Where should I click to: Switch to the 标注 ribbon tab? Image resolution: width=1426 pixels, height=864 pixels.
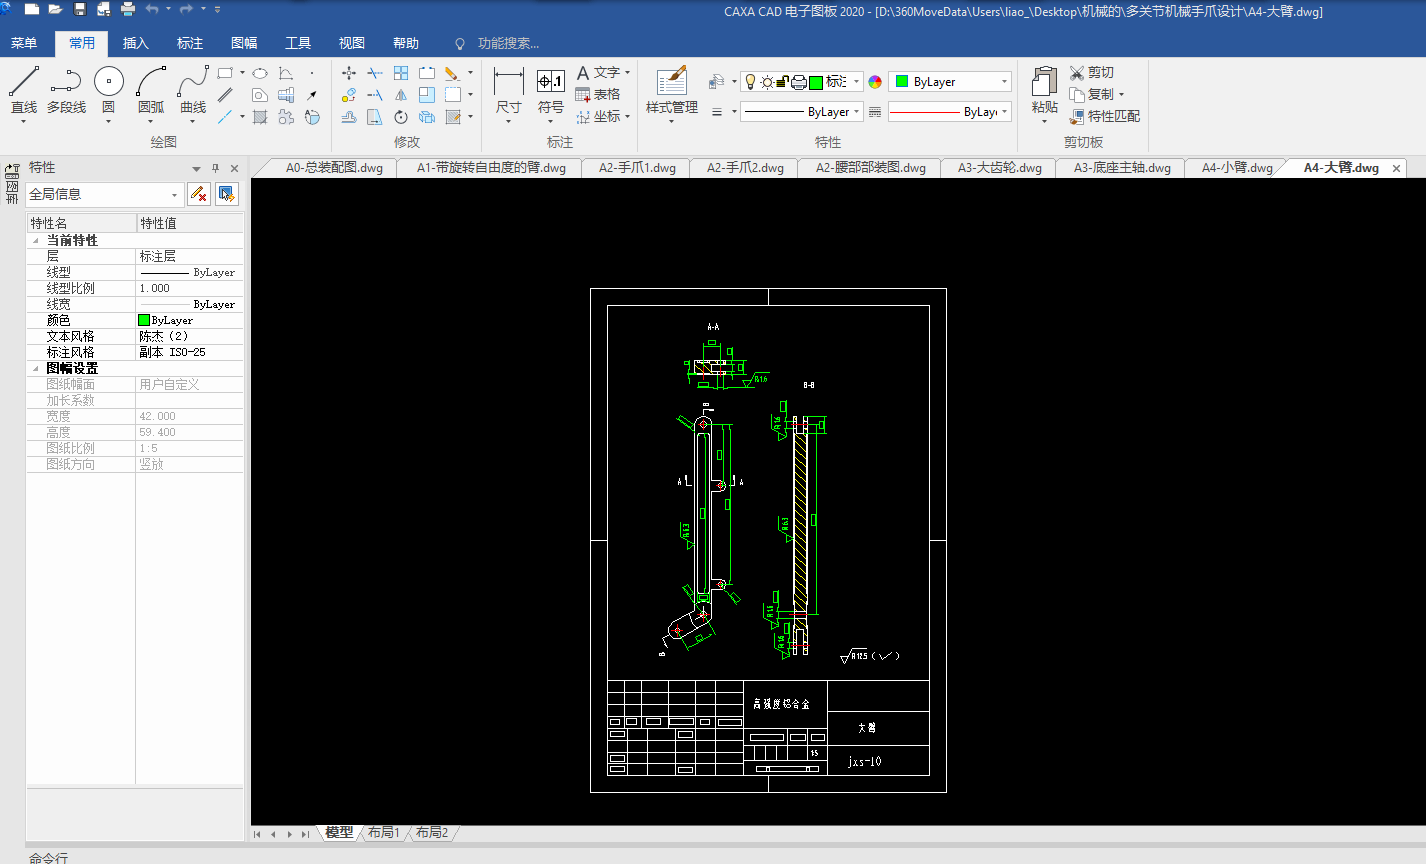point(189,43)
